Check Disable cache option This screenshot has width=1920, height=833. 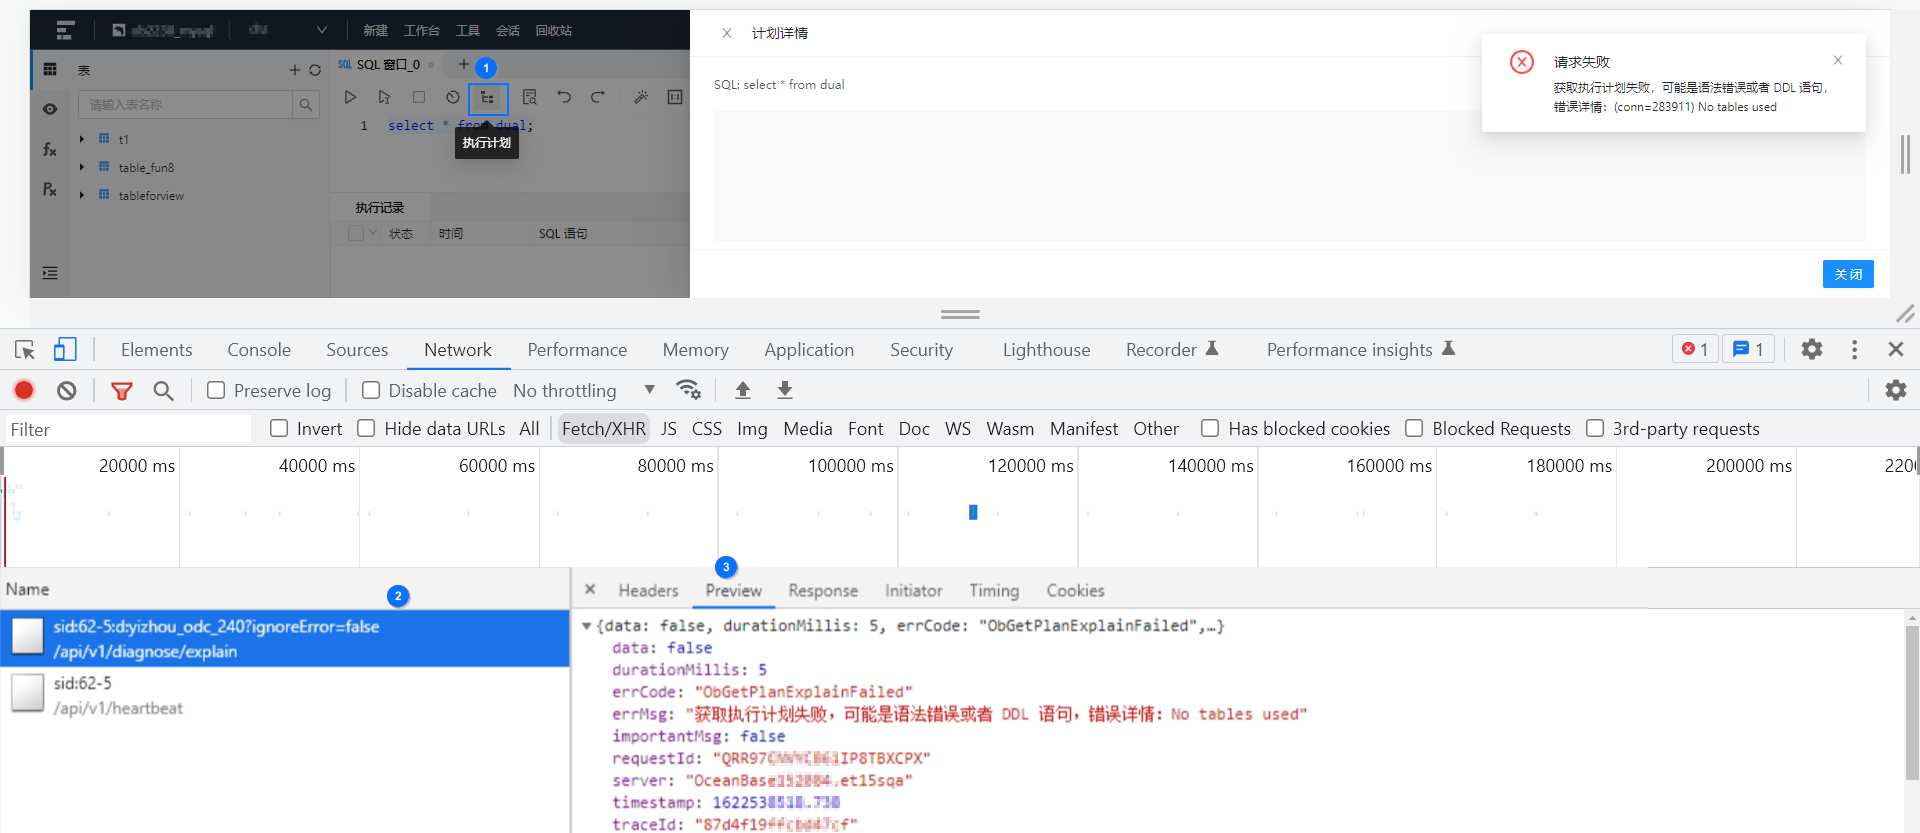point(371,390)
